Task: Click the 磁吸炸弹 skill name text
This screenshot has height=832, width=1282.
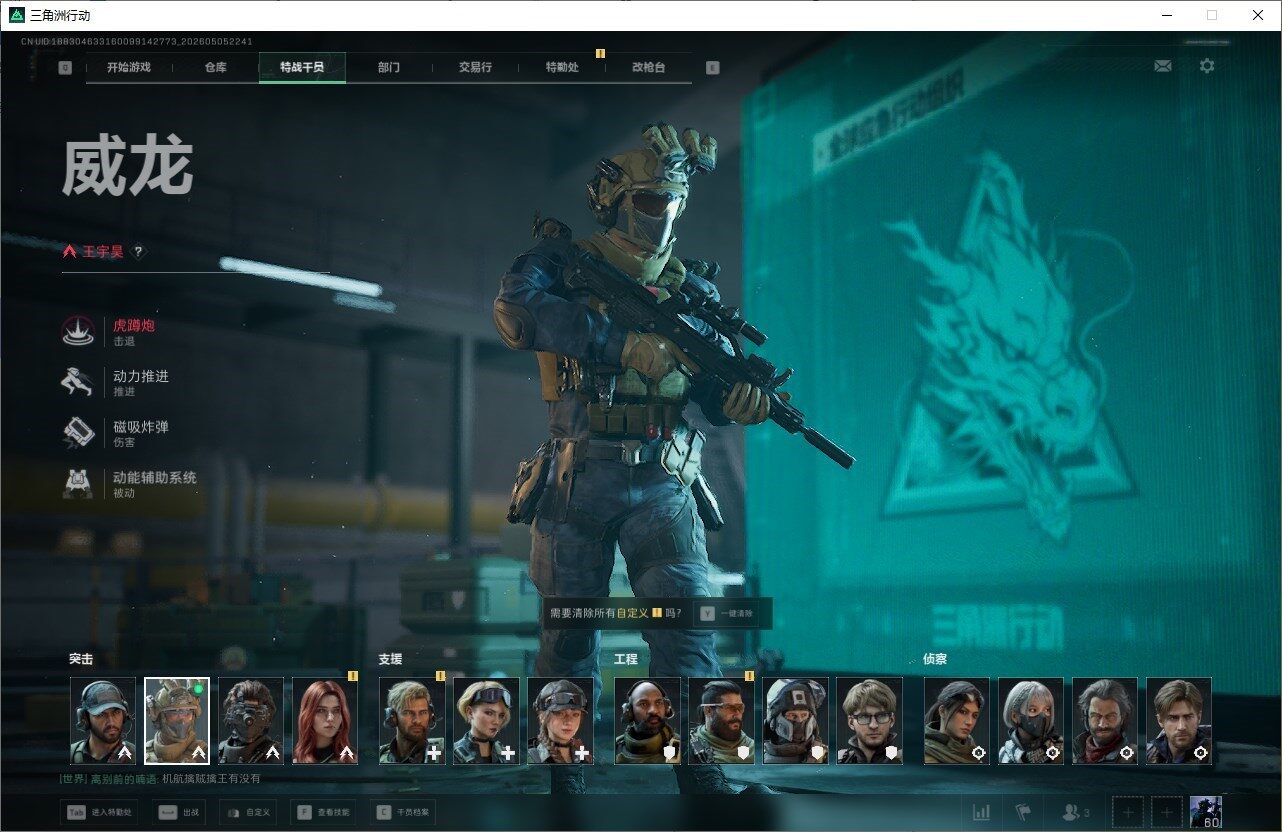Action: (x=141, y=427)
